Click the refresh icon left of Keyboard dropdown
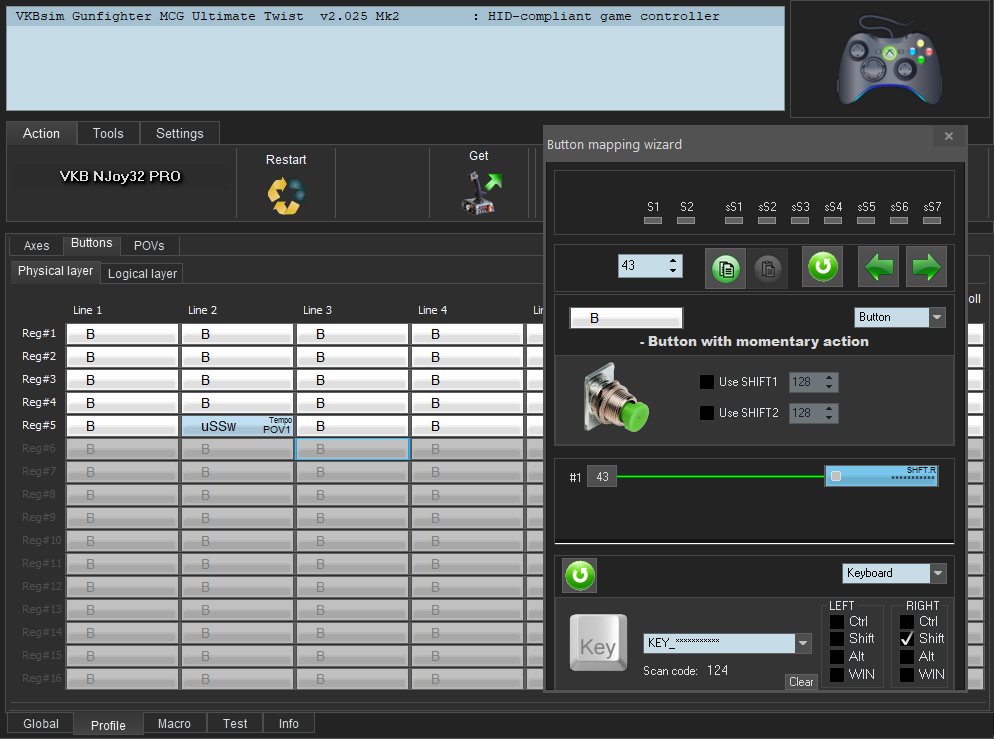 580,575
